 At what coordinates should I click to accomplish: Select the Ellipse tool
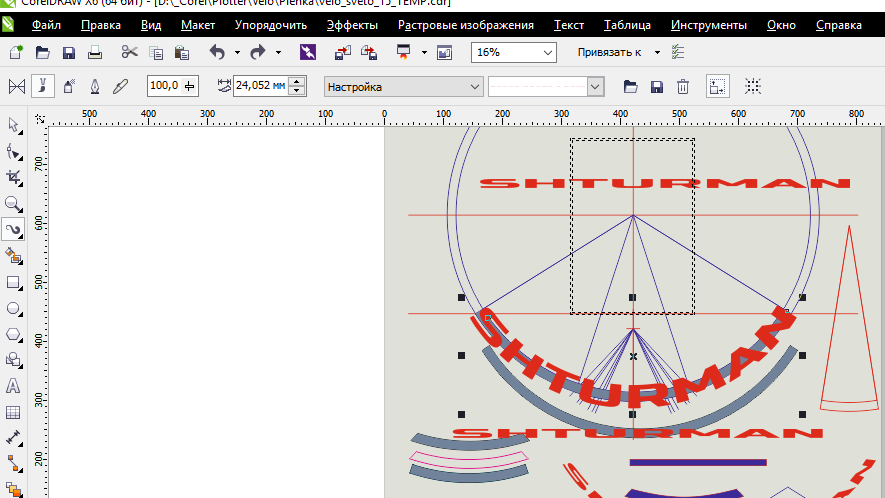pos(13,309)
